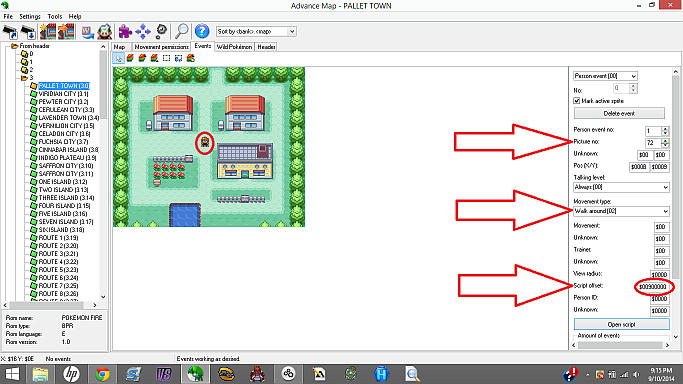Click the Person event no spinner arrows
The image size is (683, 384).
tap(665, 131)
